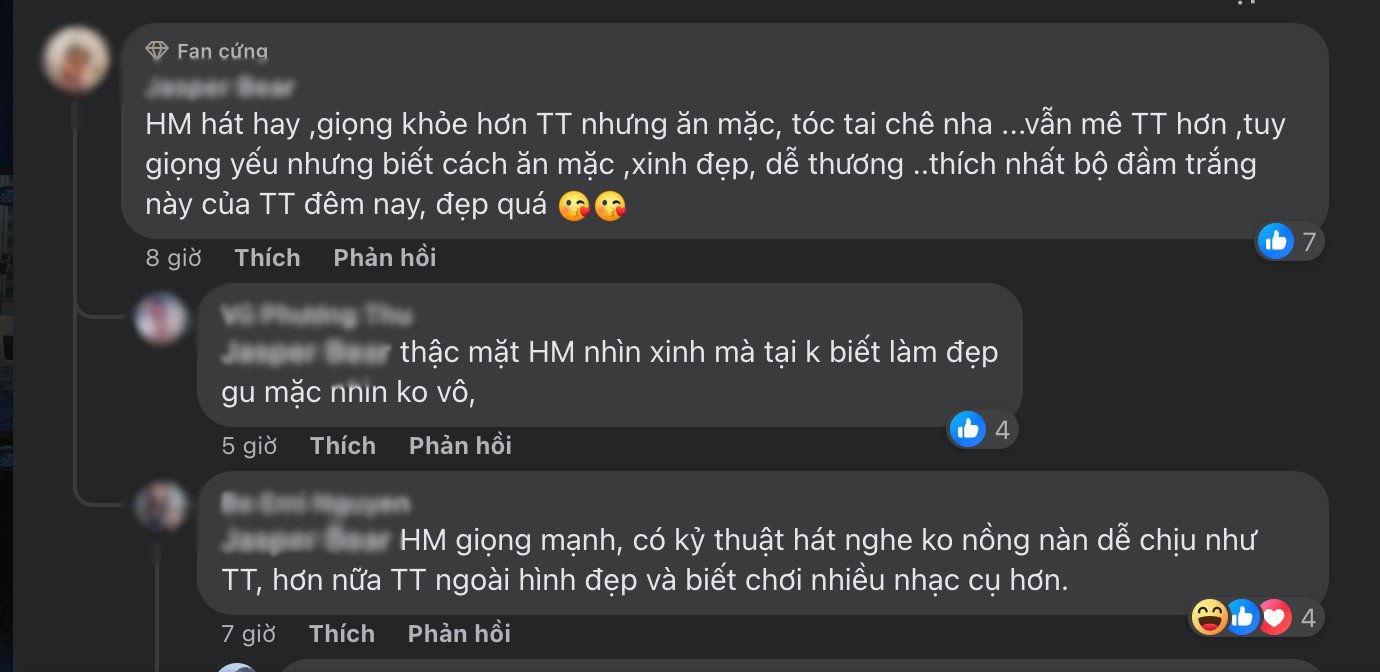
Task: Click the blue thumbs-up reaction icon showing 7
Action: (x=1275, y=241)
